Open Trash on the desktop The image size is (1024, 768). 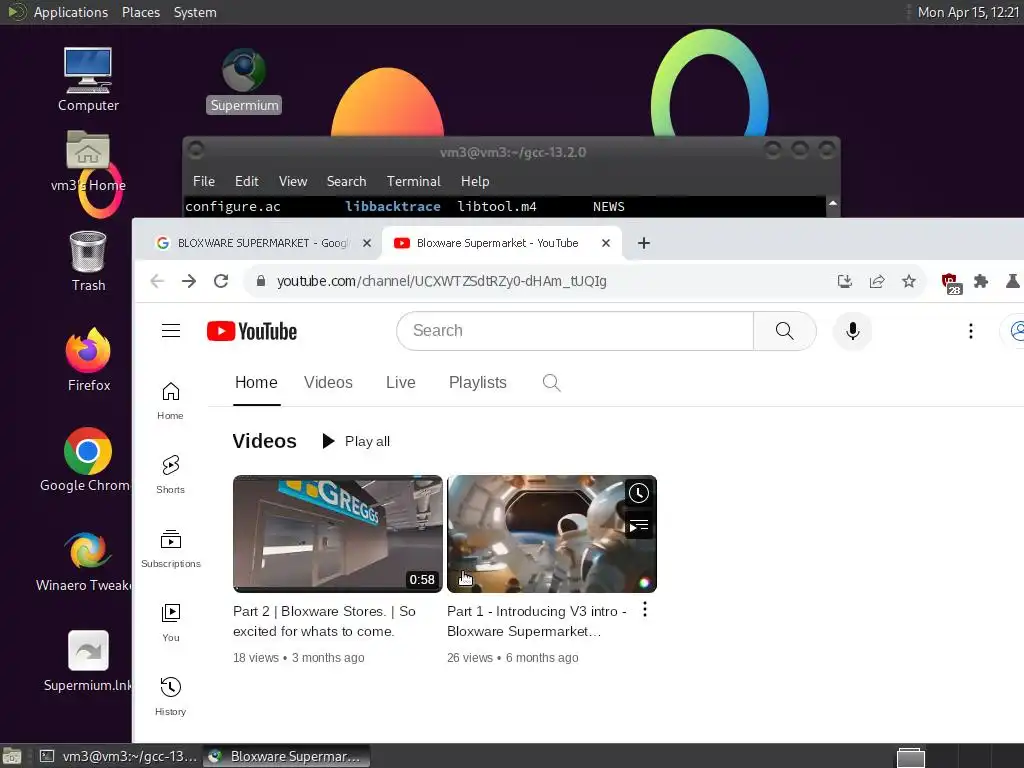tap(88, 261)
